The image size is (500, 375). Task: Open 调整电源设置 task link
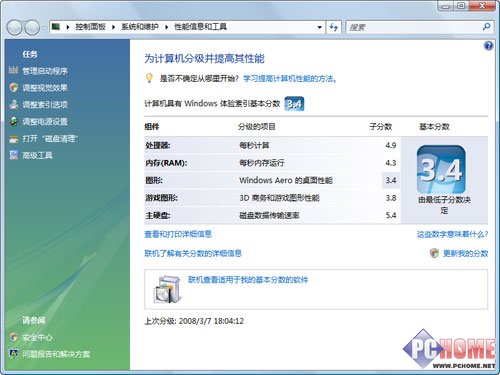click(x=45, y=122)
